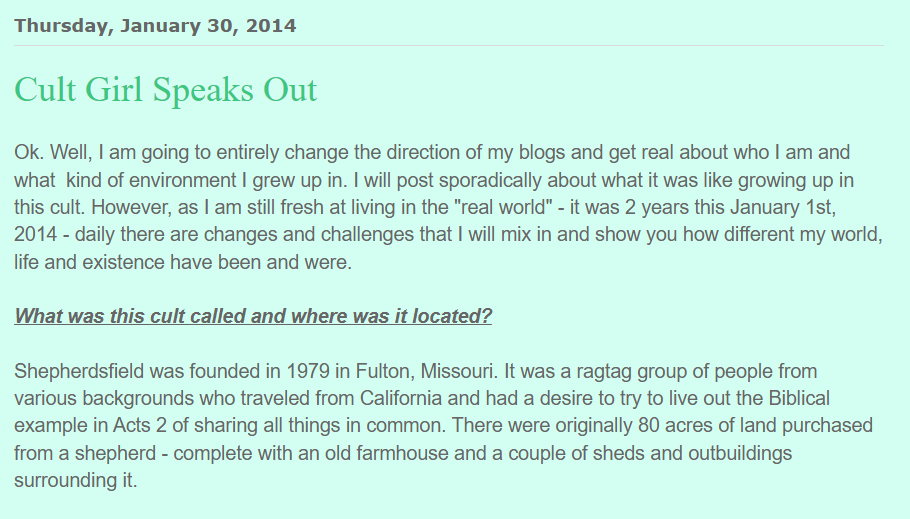This screenshot has height=519, width=910.
Task: Click the Fulton, Missouri text
Action: 426,371
